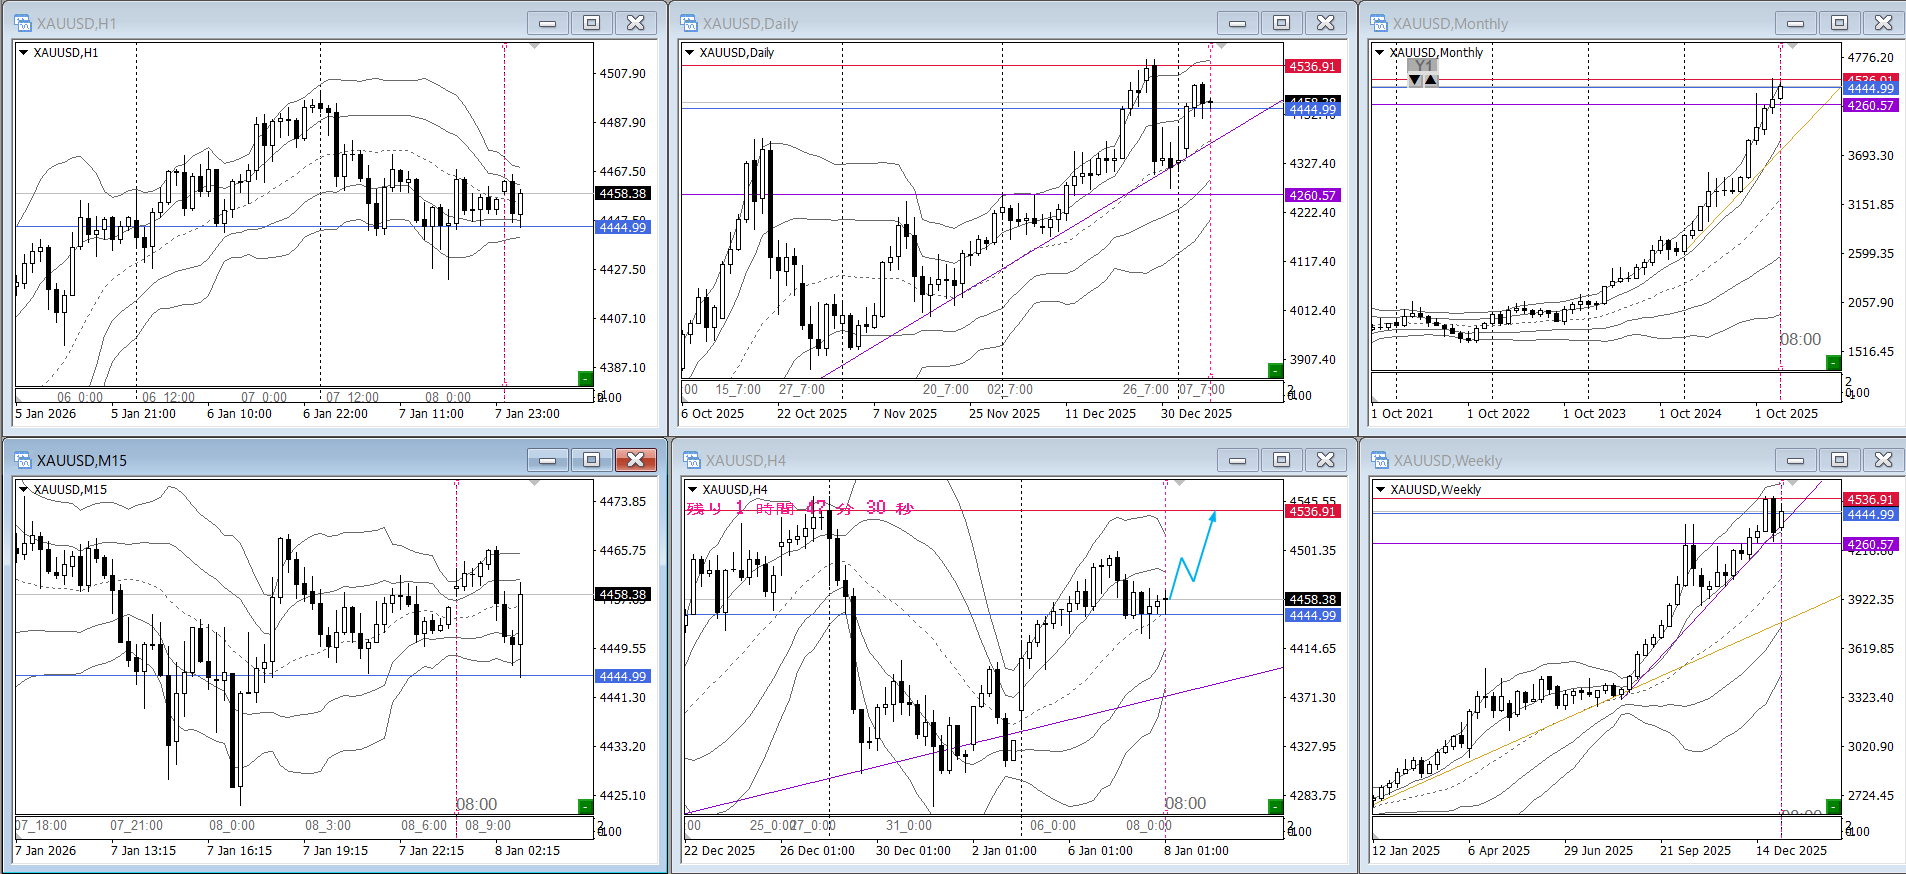Click the green indicator square on Daily chart
The width and height of the screenshot is (1906, 874).
tap(1275, 371)
